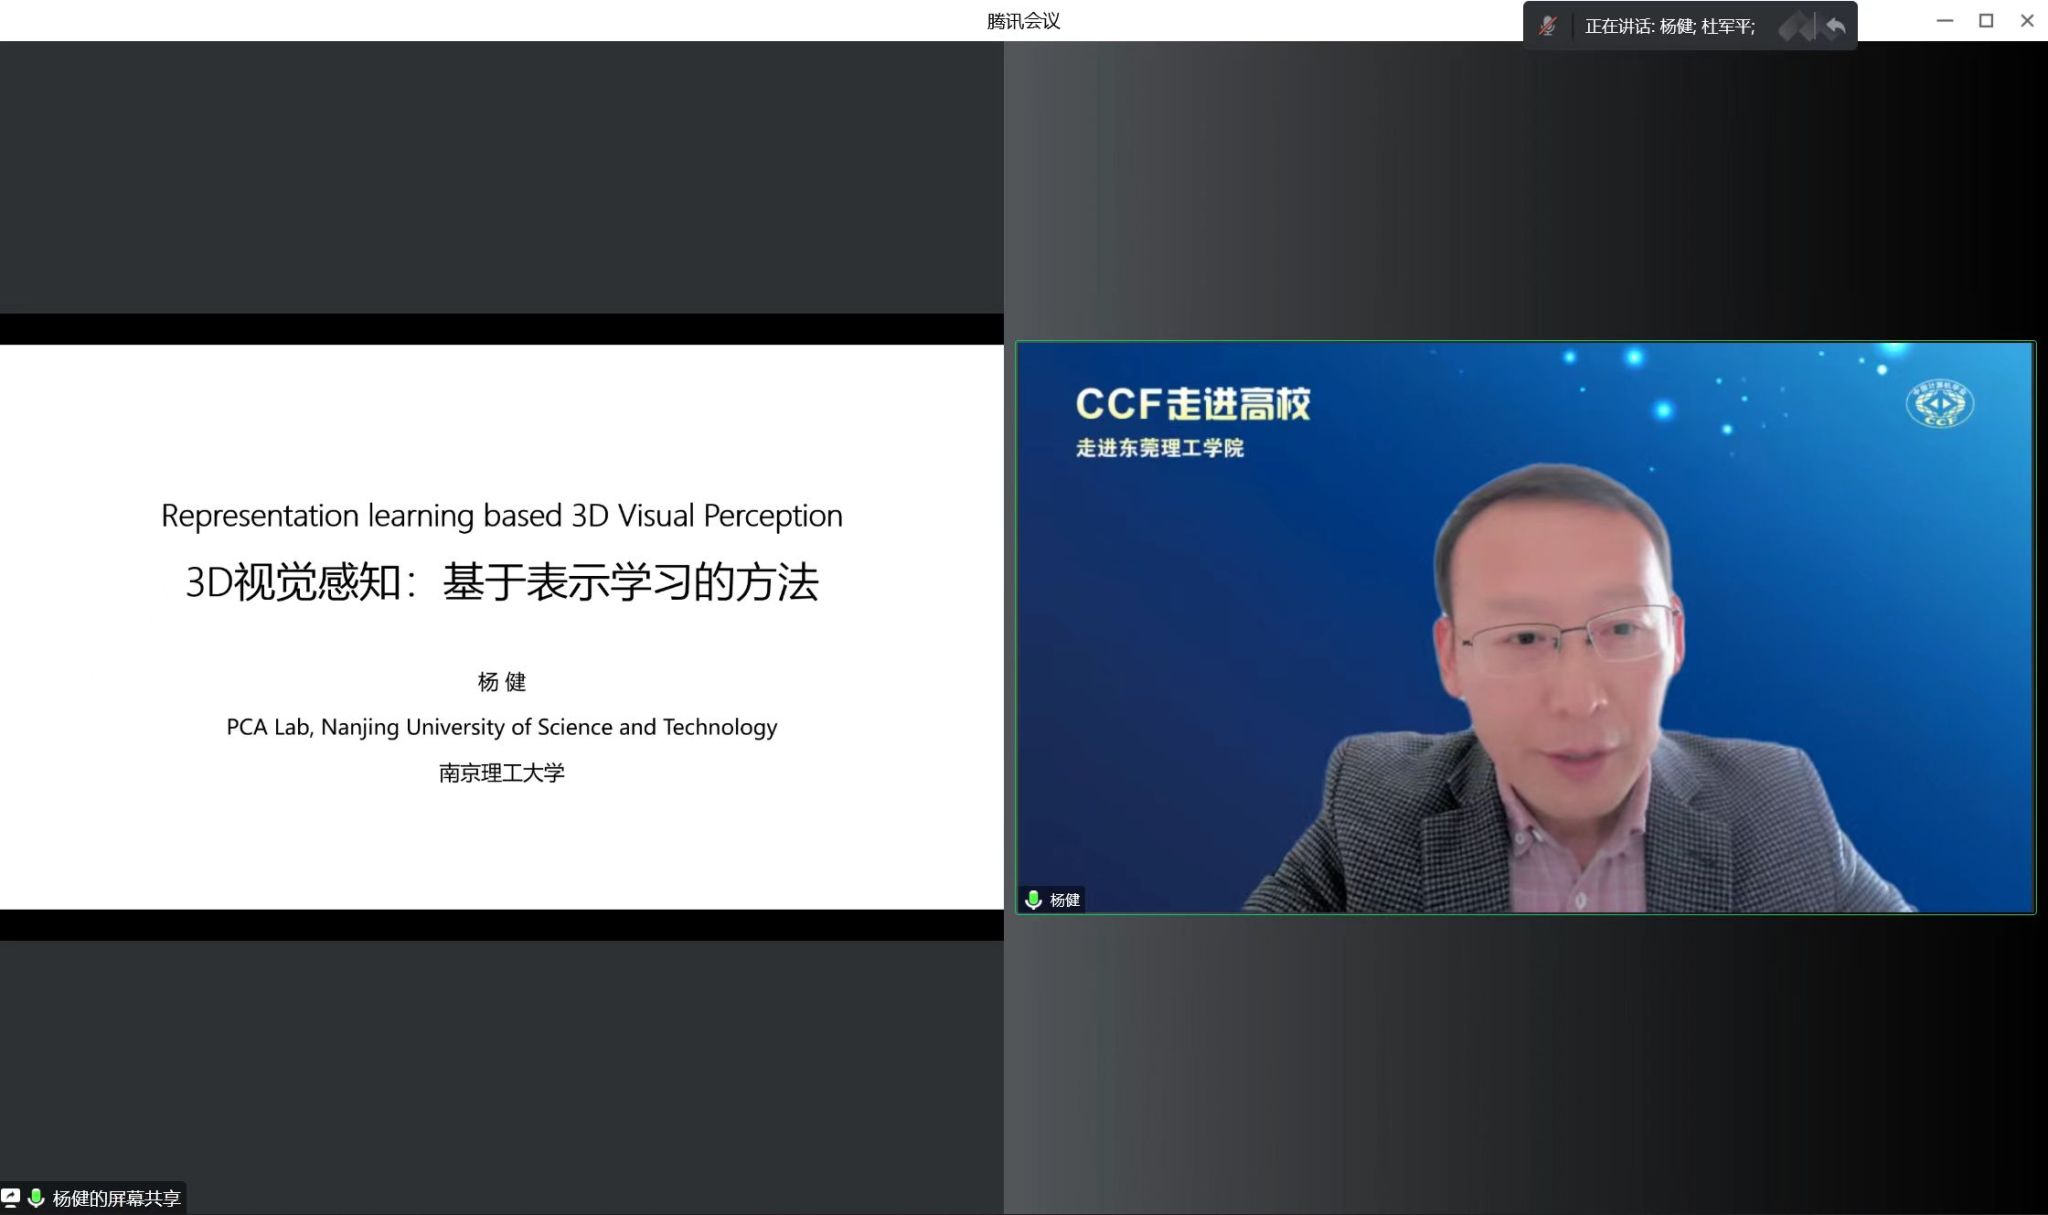Image resolution: width=2048 pixels, height=1215 pixels.
Task: Click the CCF round logo in video
Action: tap(1939, 404)
